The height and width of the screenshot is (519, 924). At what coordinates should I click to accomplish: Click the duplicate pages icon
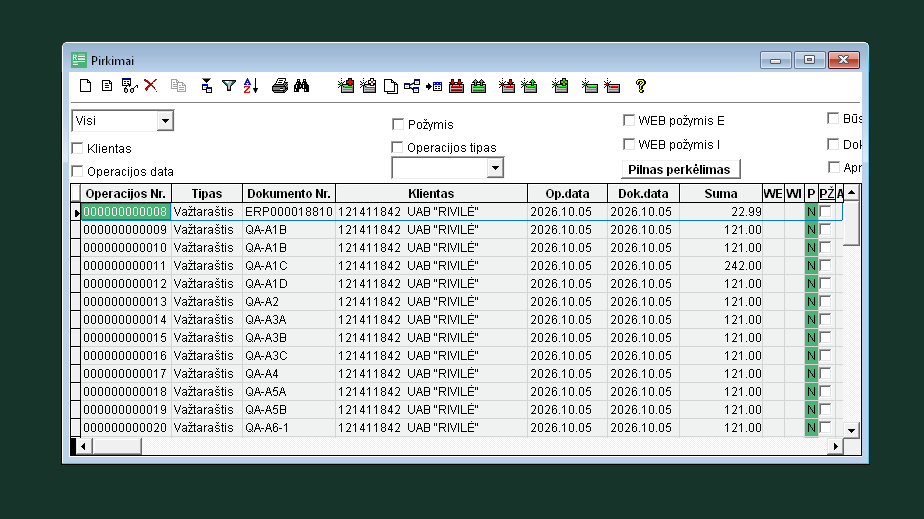390,87
